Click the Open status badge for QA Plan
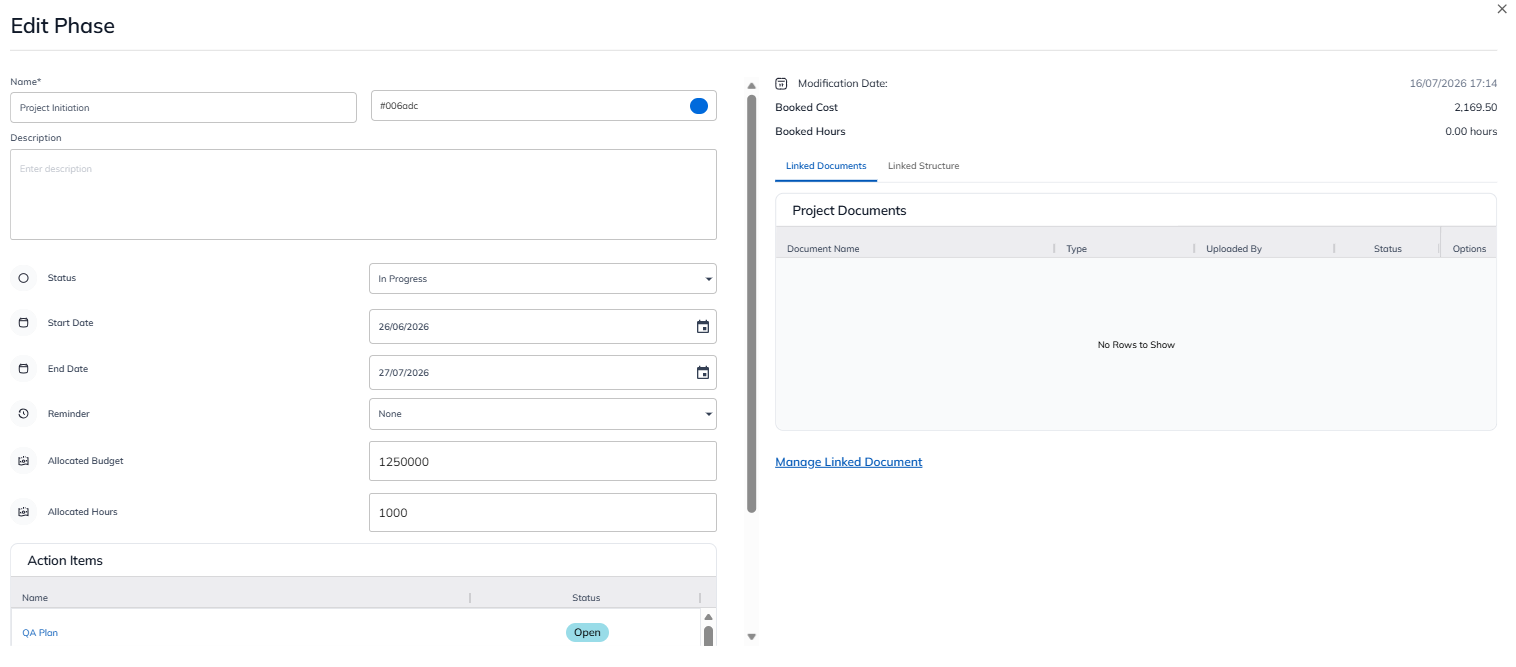 [x=587, y=632]
